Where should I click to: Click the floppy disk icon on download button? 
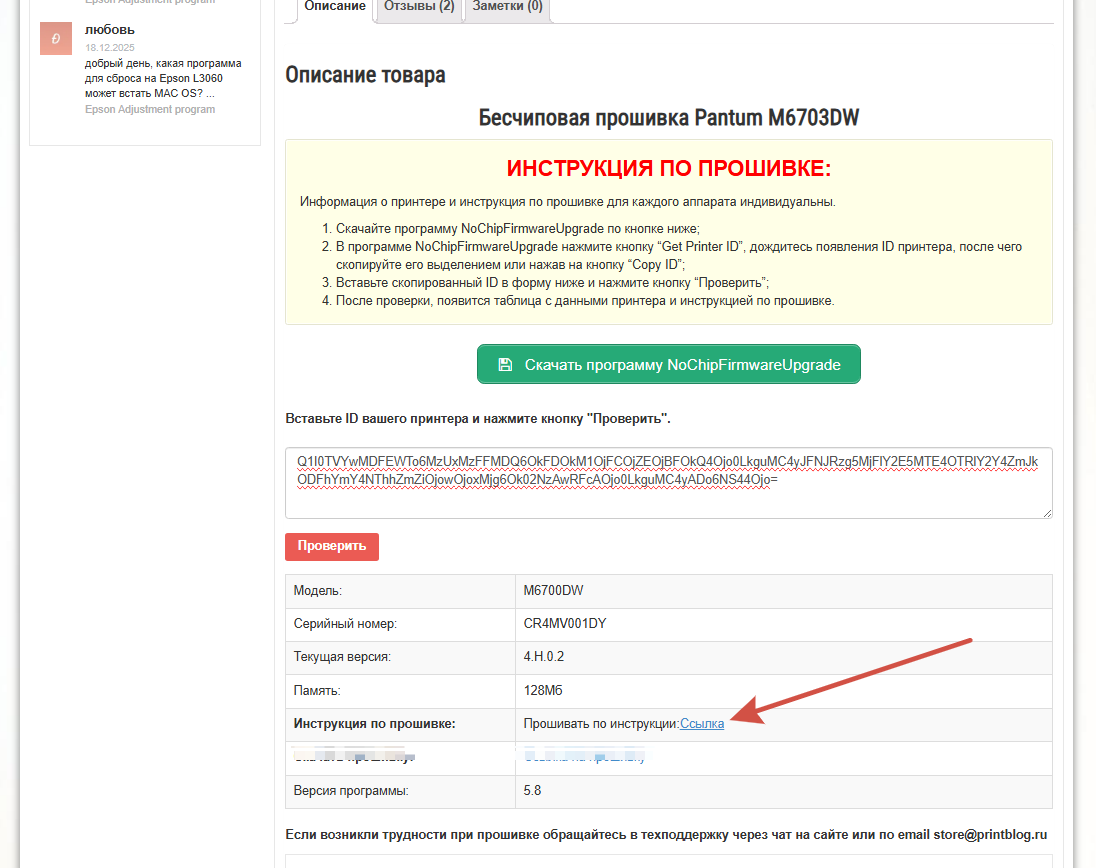505,365
